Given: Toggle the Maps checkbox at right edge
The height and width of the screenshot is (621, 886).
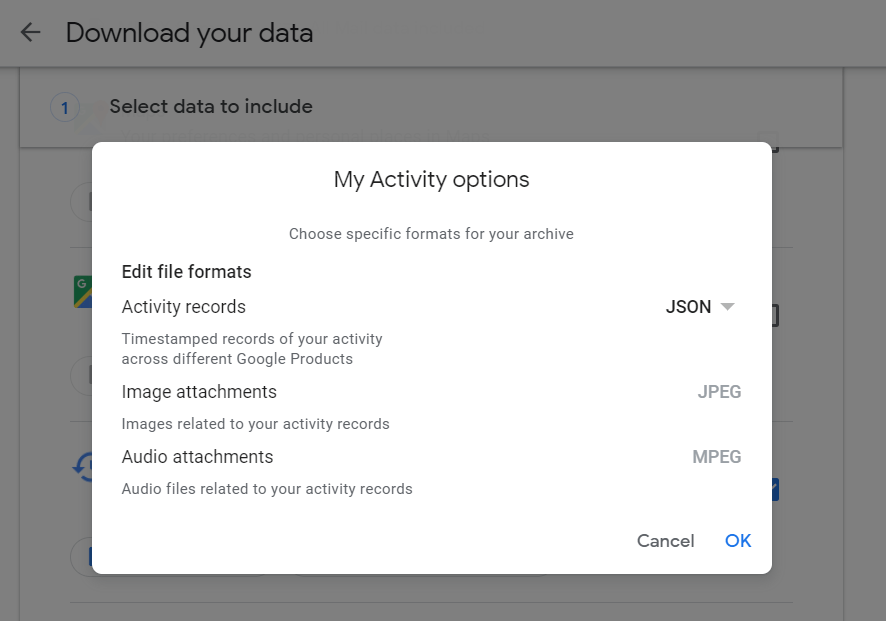Looking at the screenshot, I should coord(775,316).
